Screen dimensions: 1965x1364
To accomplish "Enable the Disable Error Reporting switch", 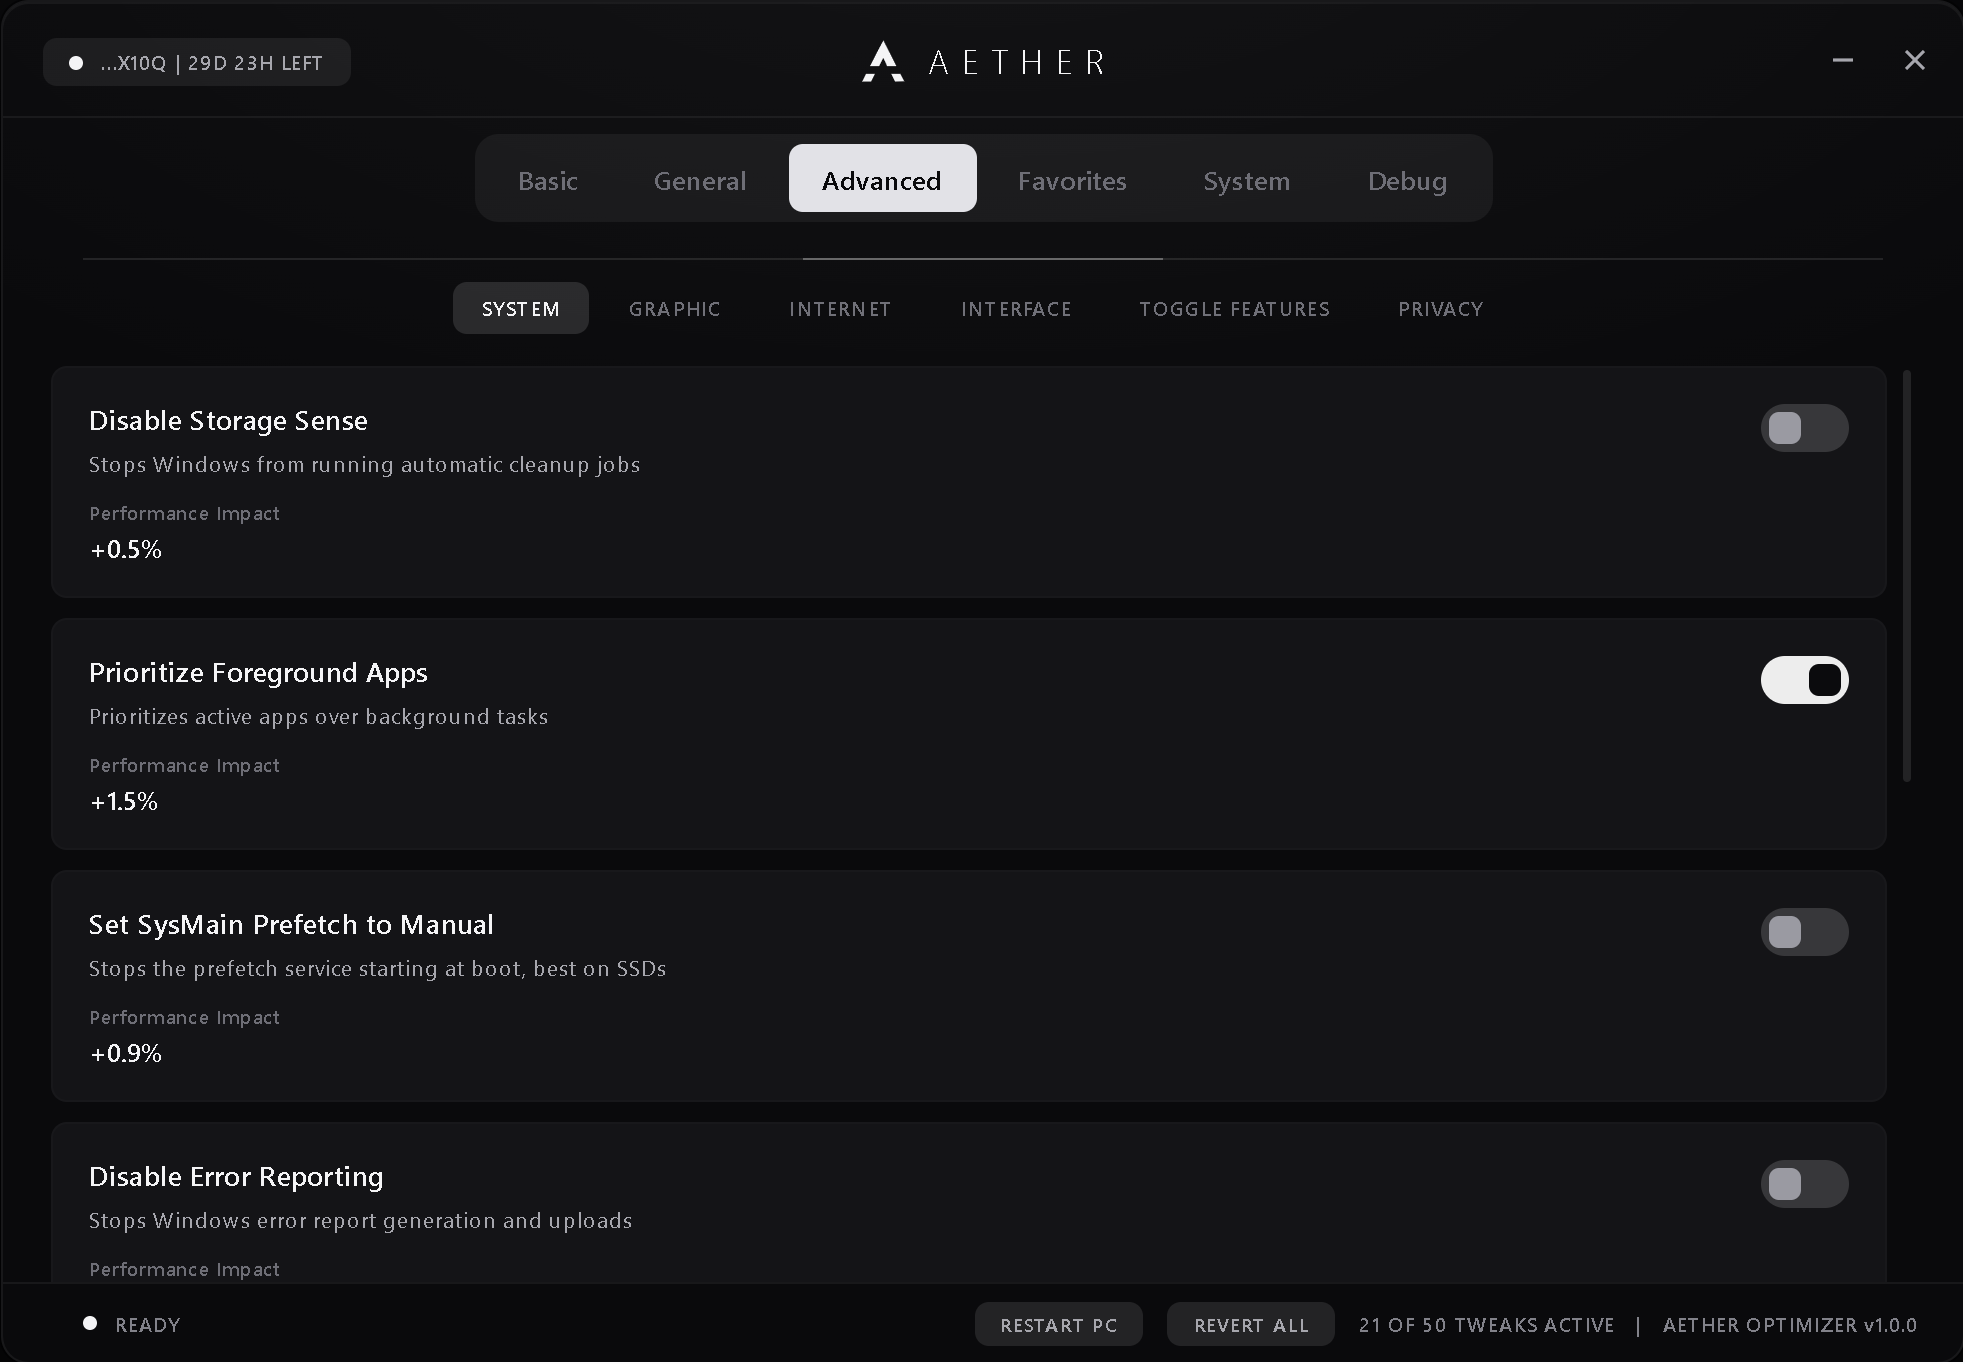I will tap(1804, 1184).
